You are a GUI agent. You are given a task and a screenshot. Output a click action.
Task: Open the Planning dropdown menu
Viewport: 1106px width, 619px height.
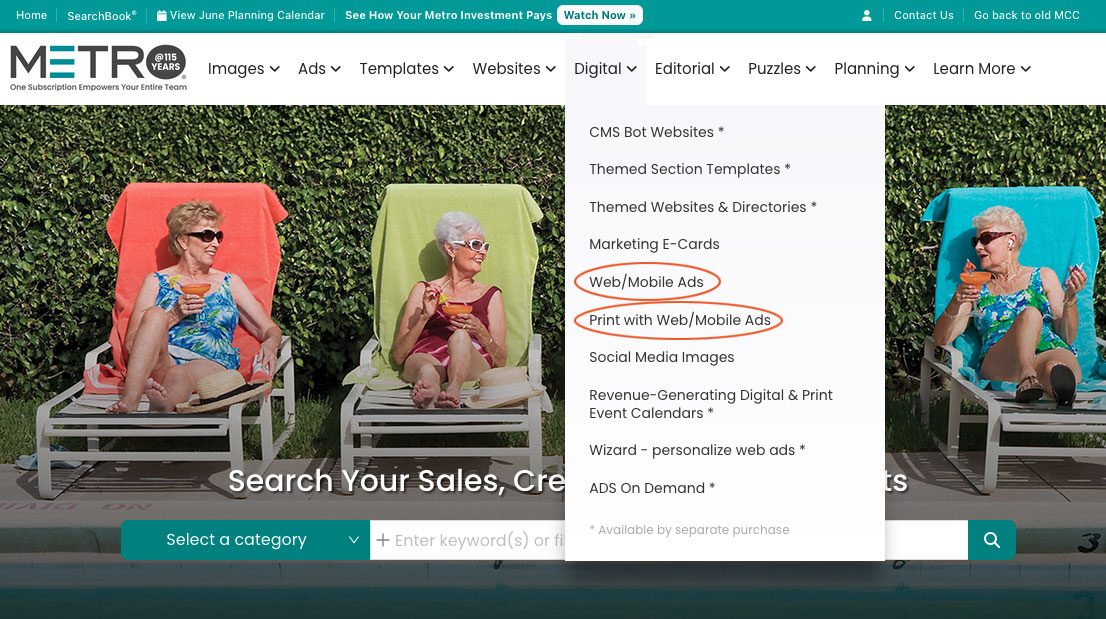(874, 69)
